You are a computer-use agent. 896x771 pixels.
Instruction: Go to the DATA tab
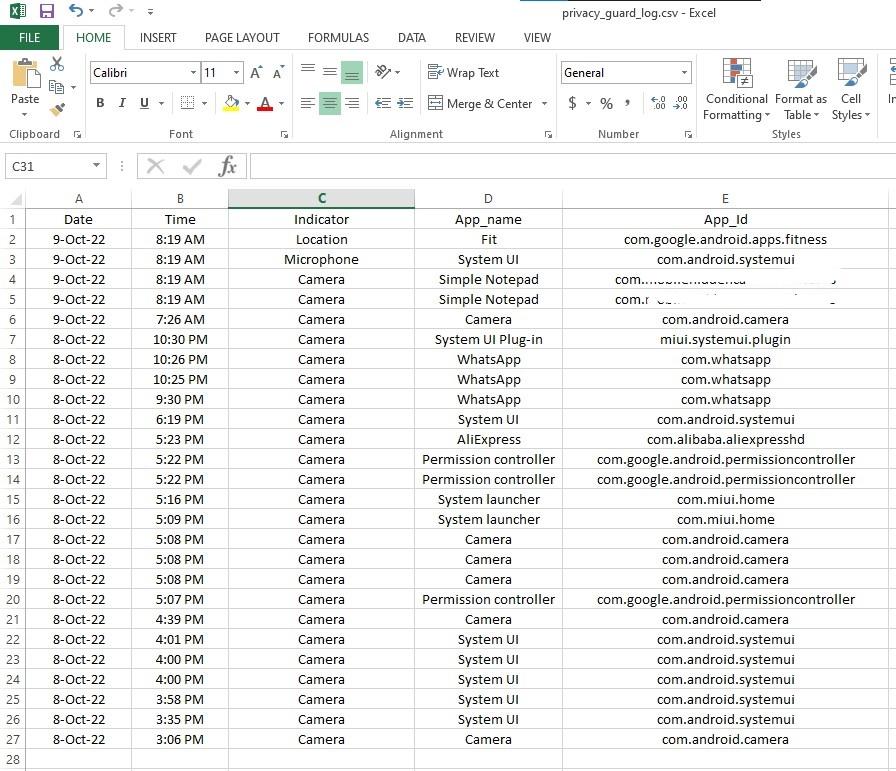tap(411, 38)
